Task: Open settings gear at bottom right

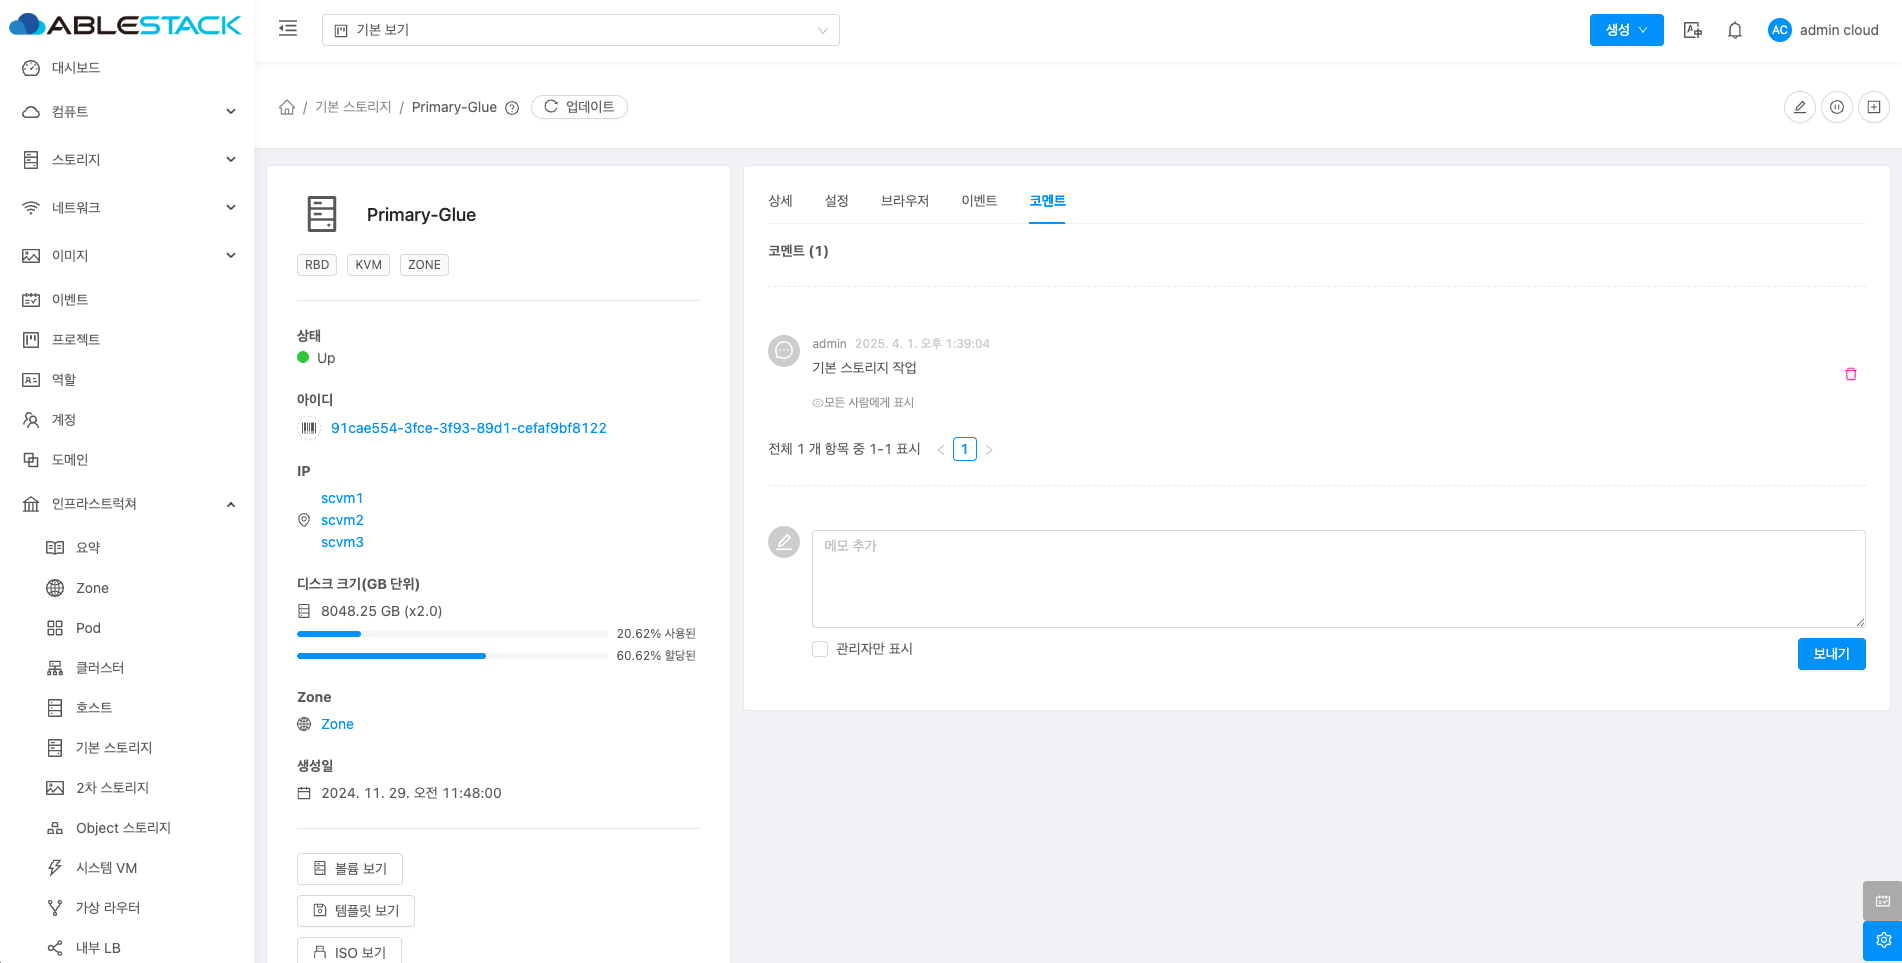Action: coord(1883,940)
